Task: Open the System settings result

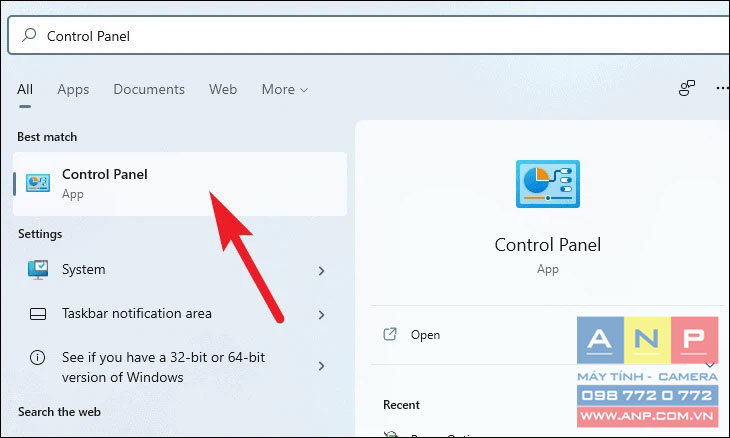Action: click(180, 270)
